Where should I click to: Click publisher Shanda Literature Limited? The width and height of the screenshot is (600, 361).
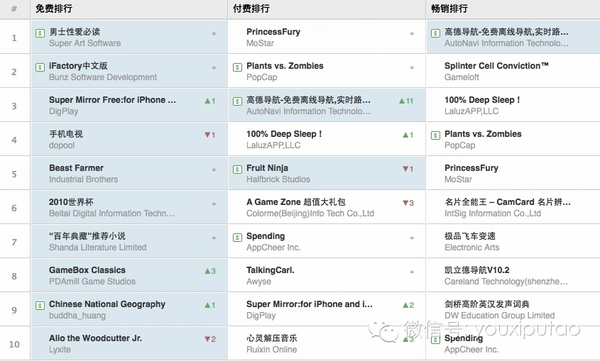tap(98, 248)
